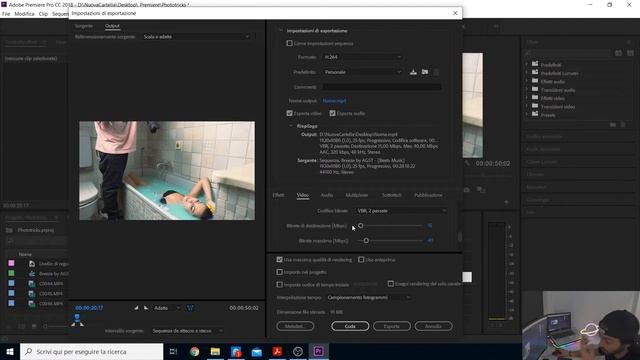Open the Interpolazione tempo dropdown
The width and height of the screenshot is (640, 360).
369,297
